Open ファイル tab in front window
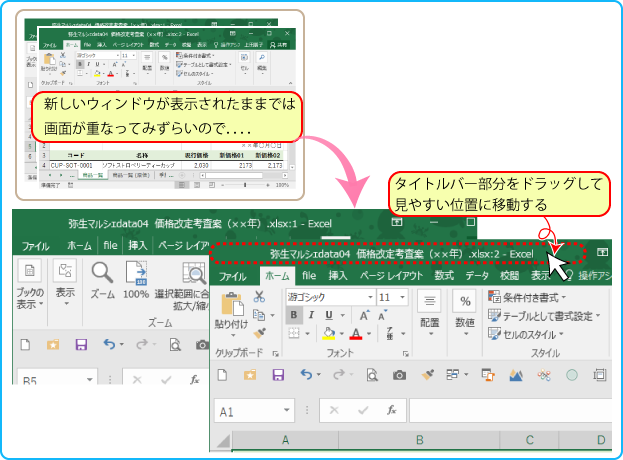 coord(232,276)
